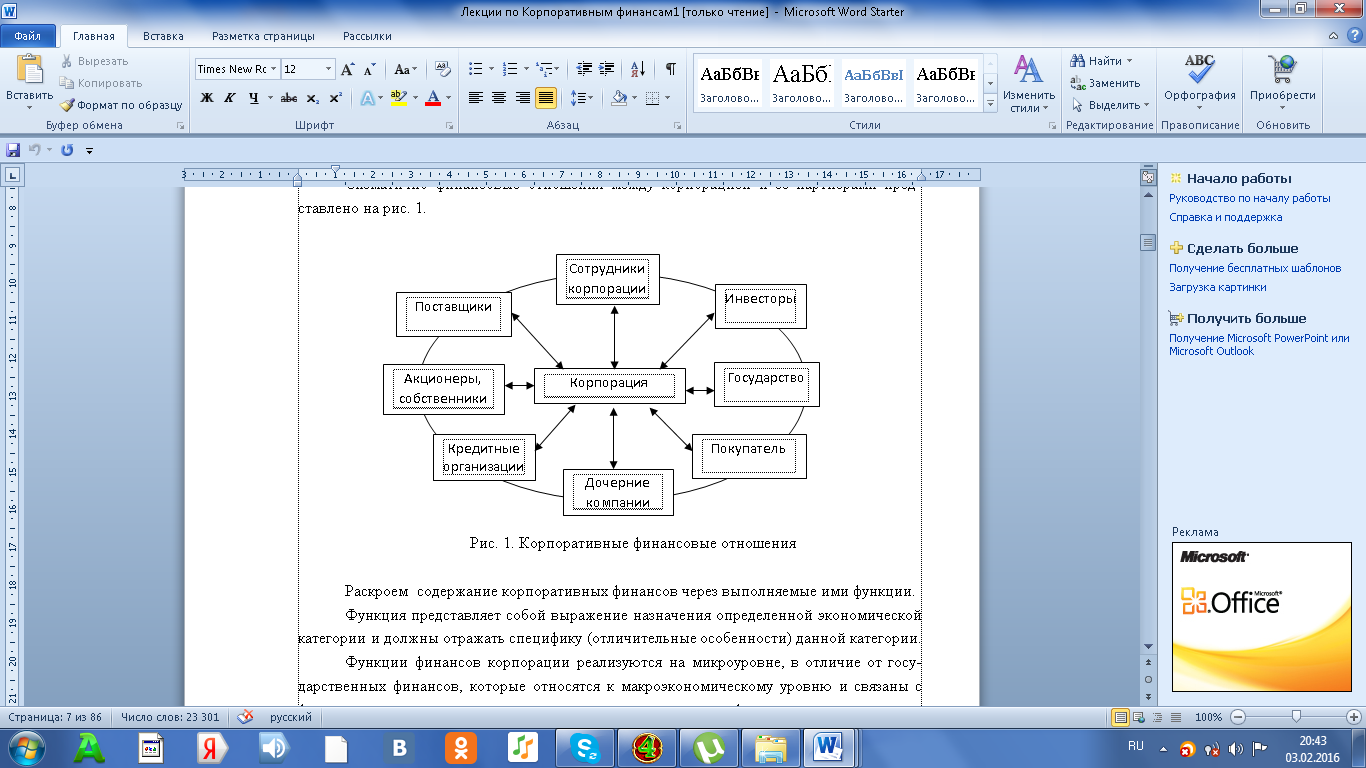Click the Save icon in quick access toolbar
This screenshot has width=1366, height=768.
click(13, 150)
